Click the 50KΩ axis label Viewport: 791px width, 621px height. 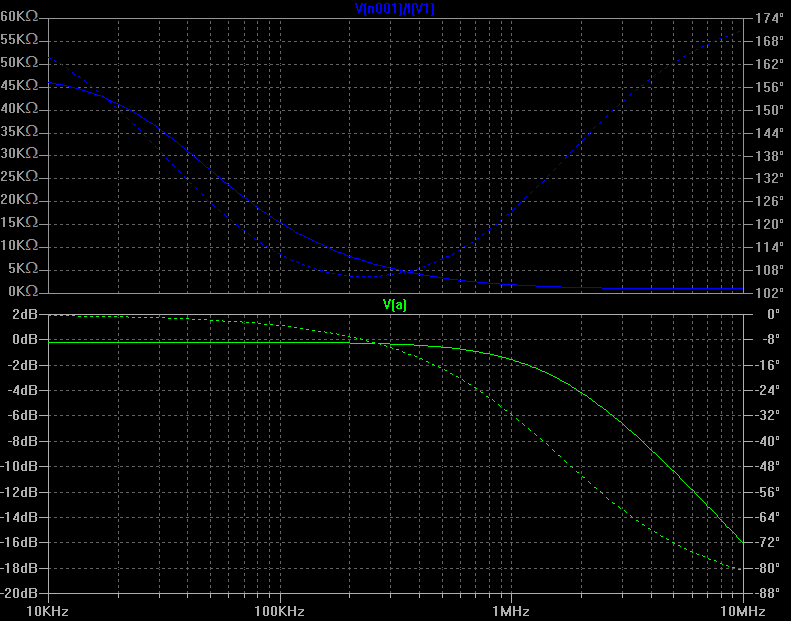(x=19, y=63)
